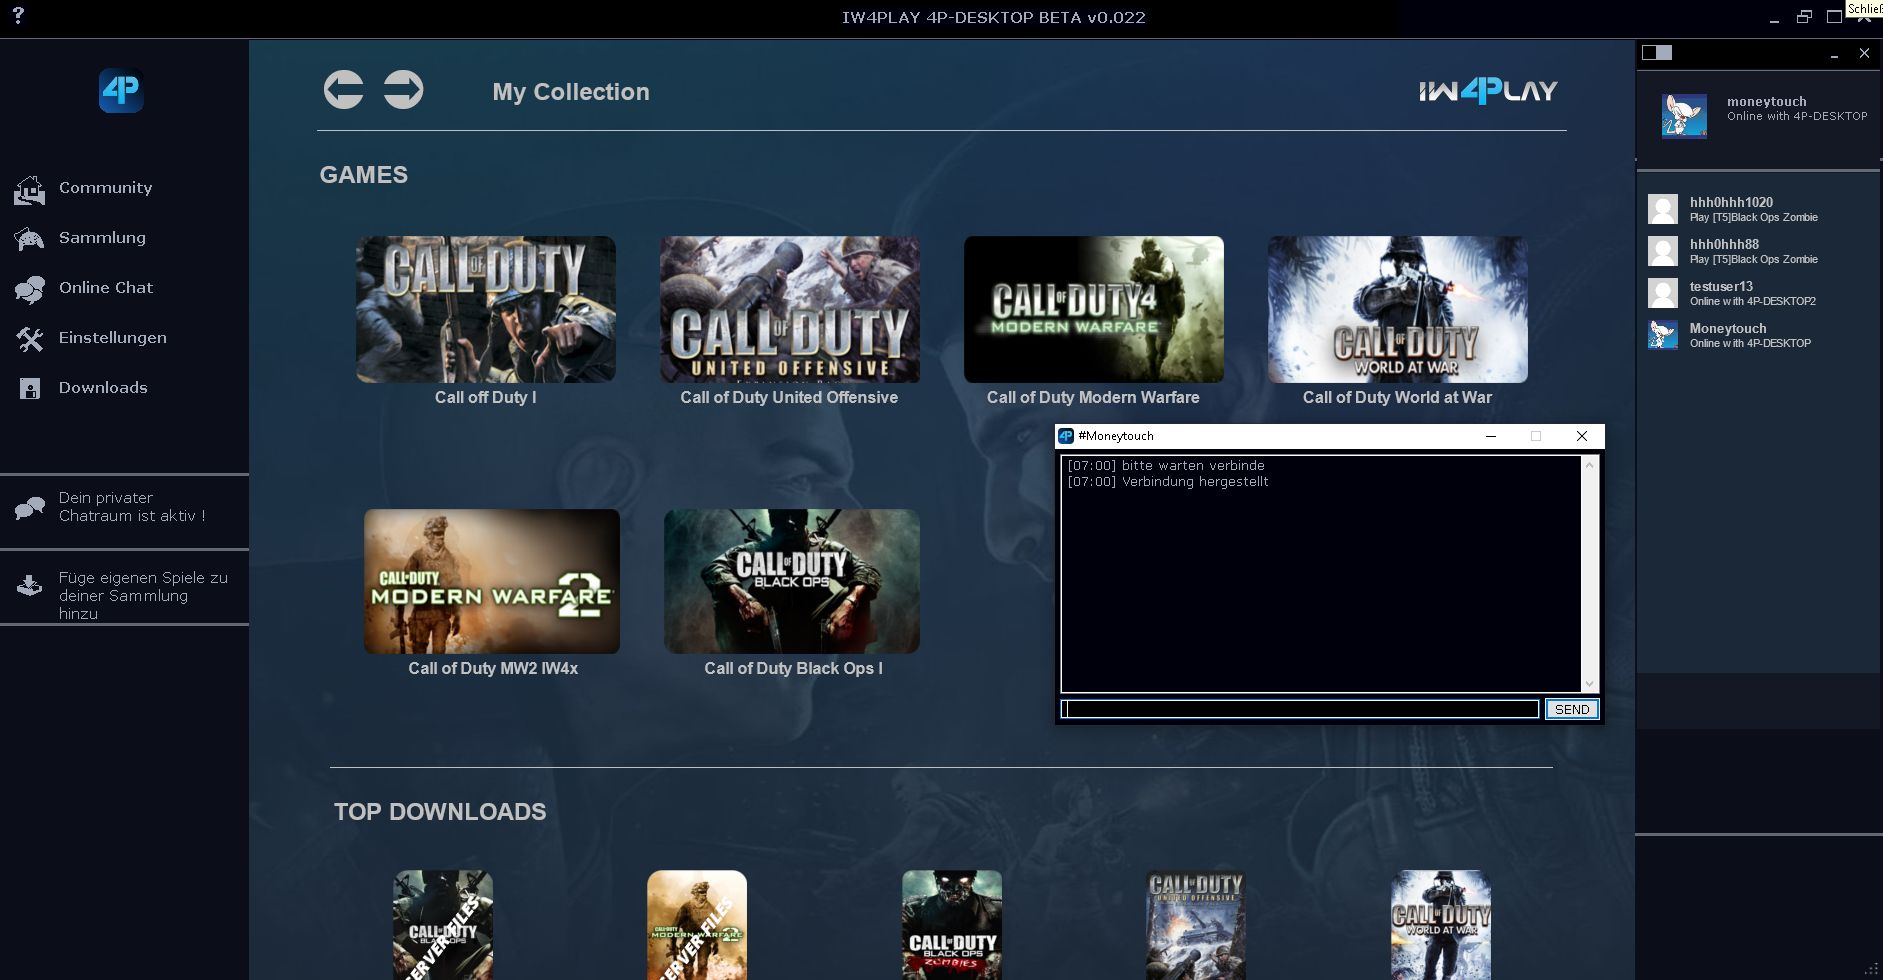The width and height of the screenshot is (1883, 980).
Task: Open Community menu item
Action: [x=105, y=188]
